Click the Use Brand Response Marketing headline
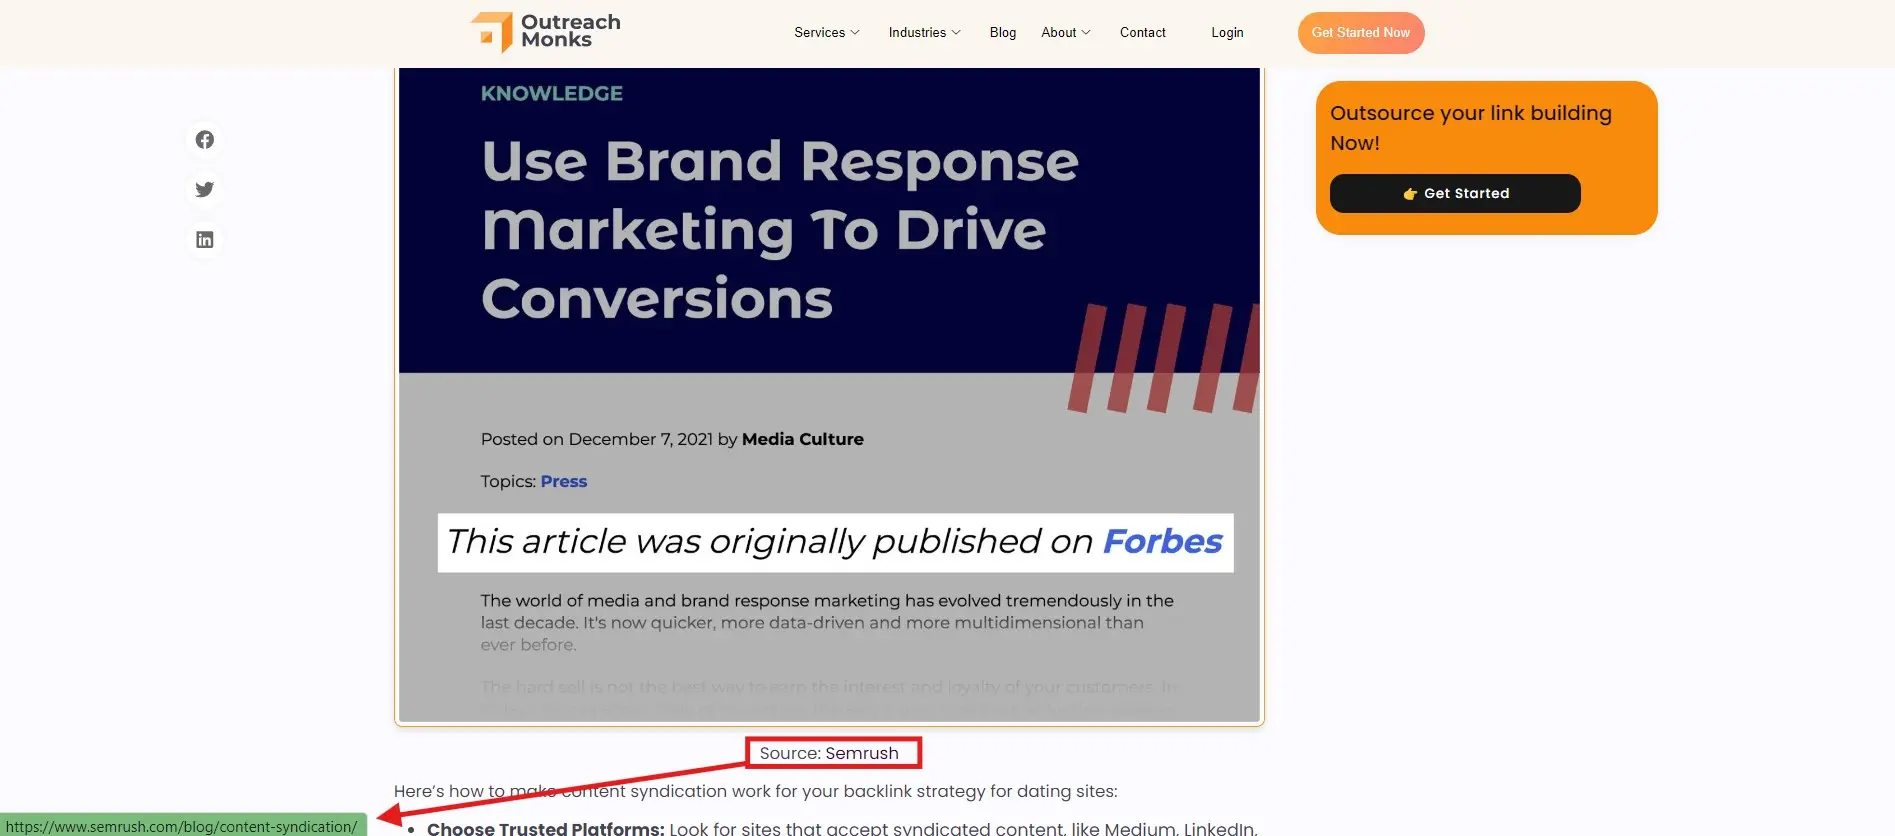 coord(779,230)
